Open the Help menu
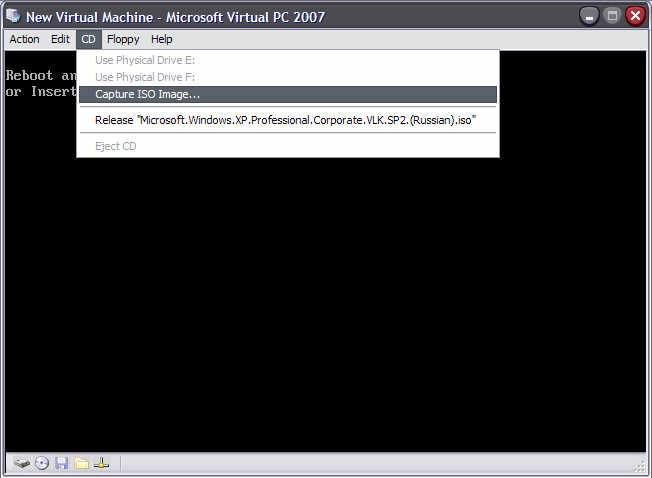 (161, 39)
